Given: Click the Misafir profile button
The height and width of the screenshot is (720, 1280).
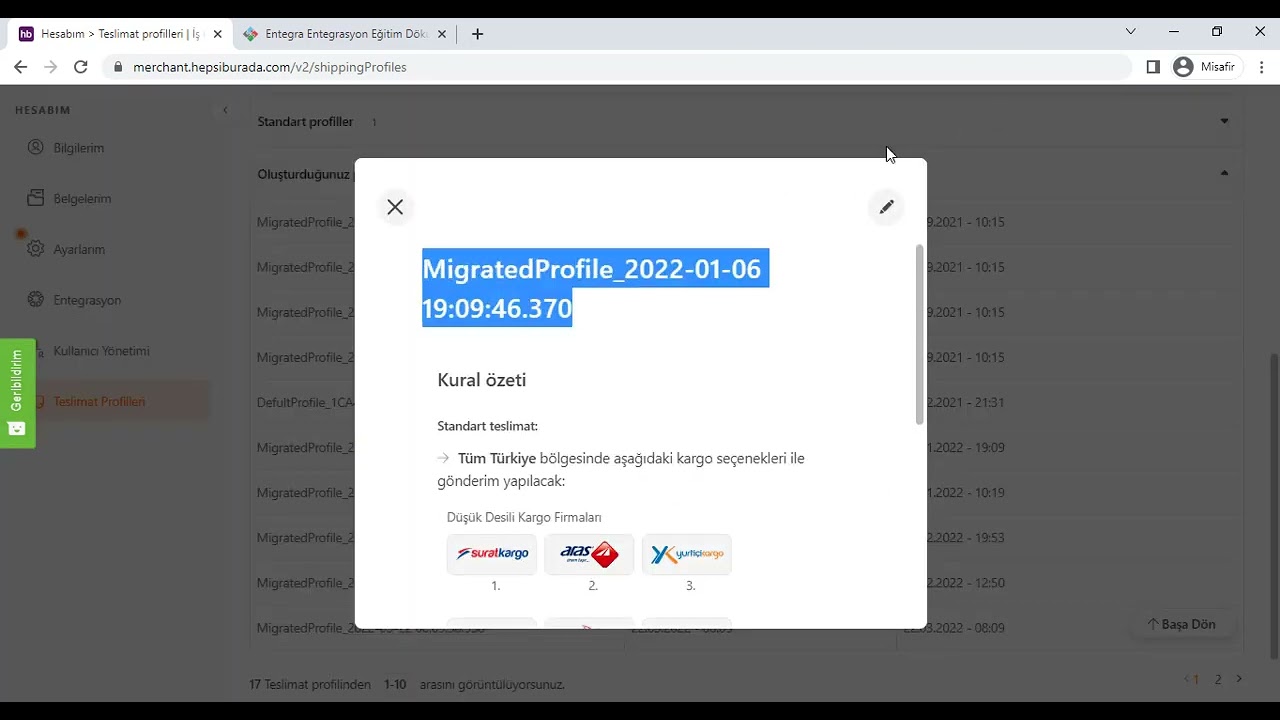Looking at the screenshot, I should (x=1207, y=67).
